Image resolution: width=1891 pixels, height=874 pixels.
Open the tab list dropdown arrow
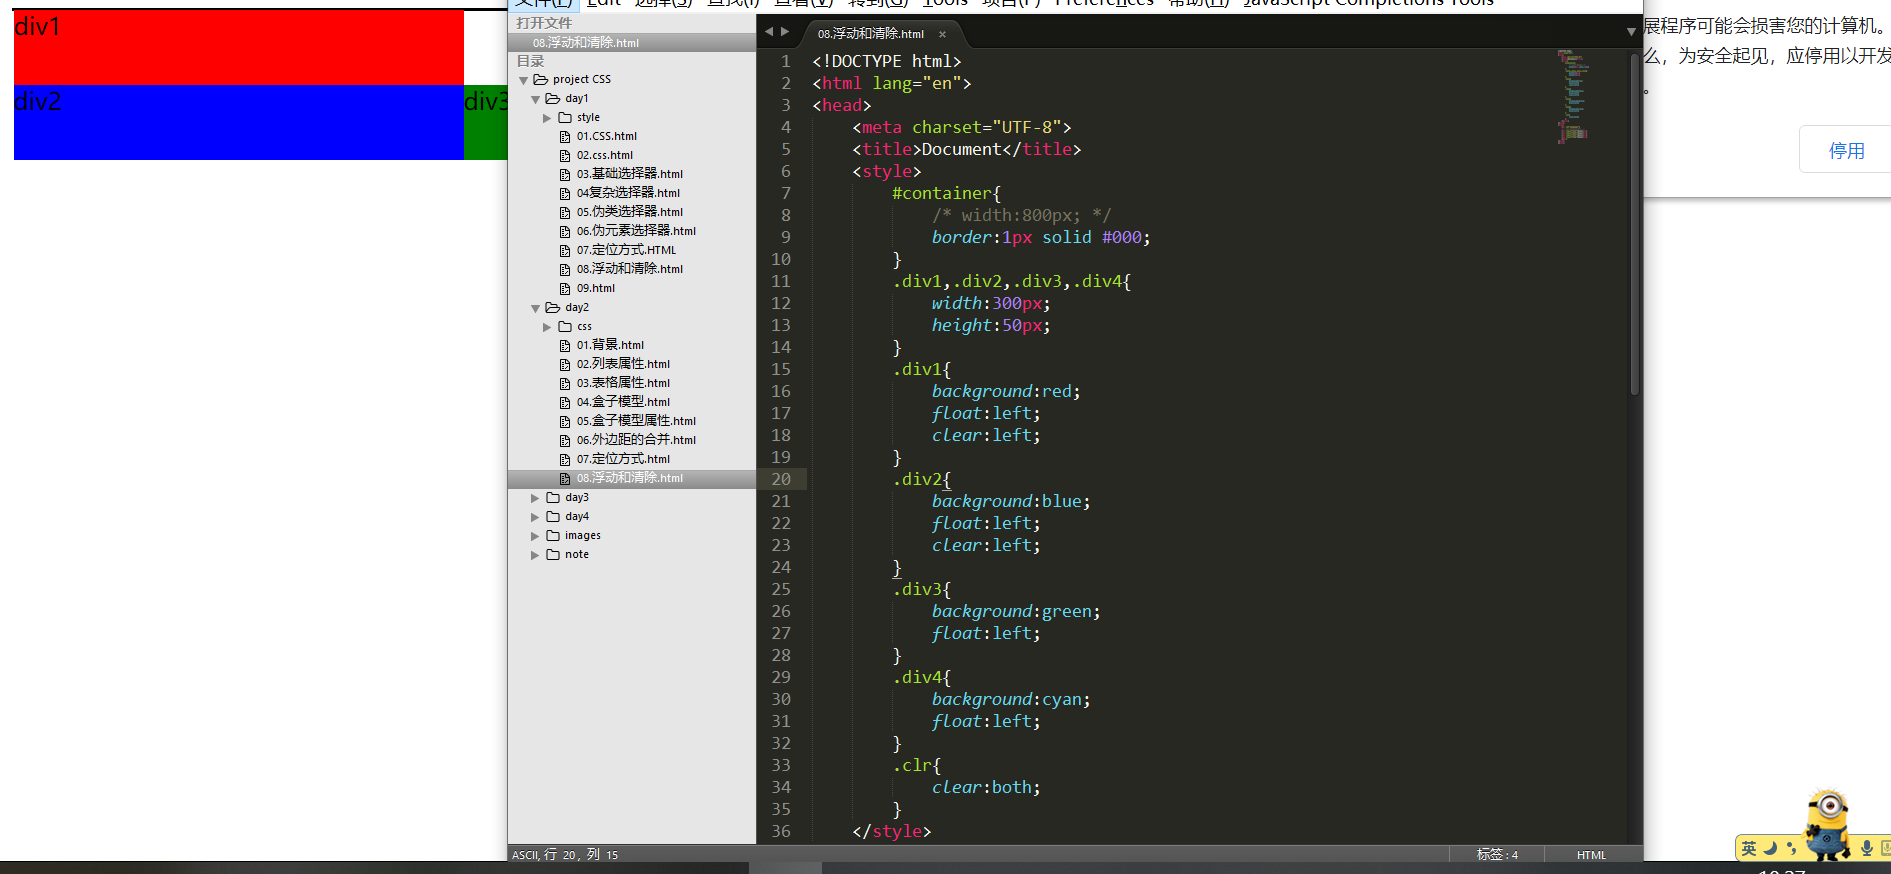[x=1631, y=32]
